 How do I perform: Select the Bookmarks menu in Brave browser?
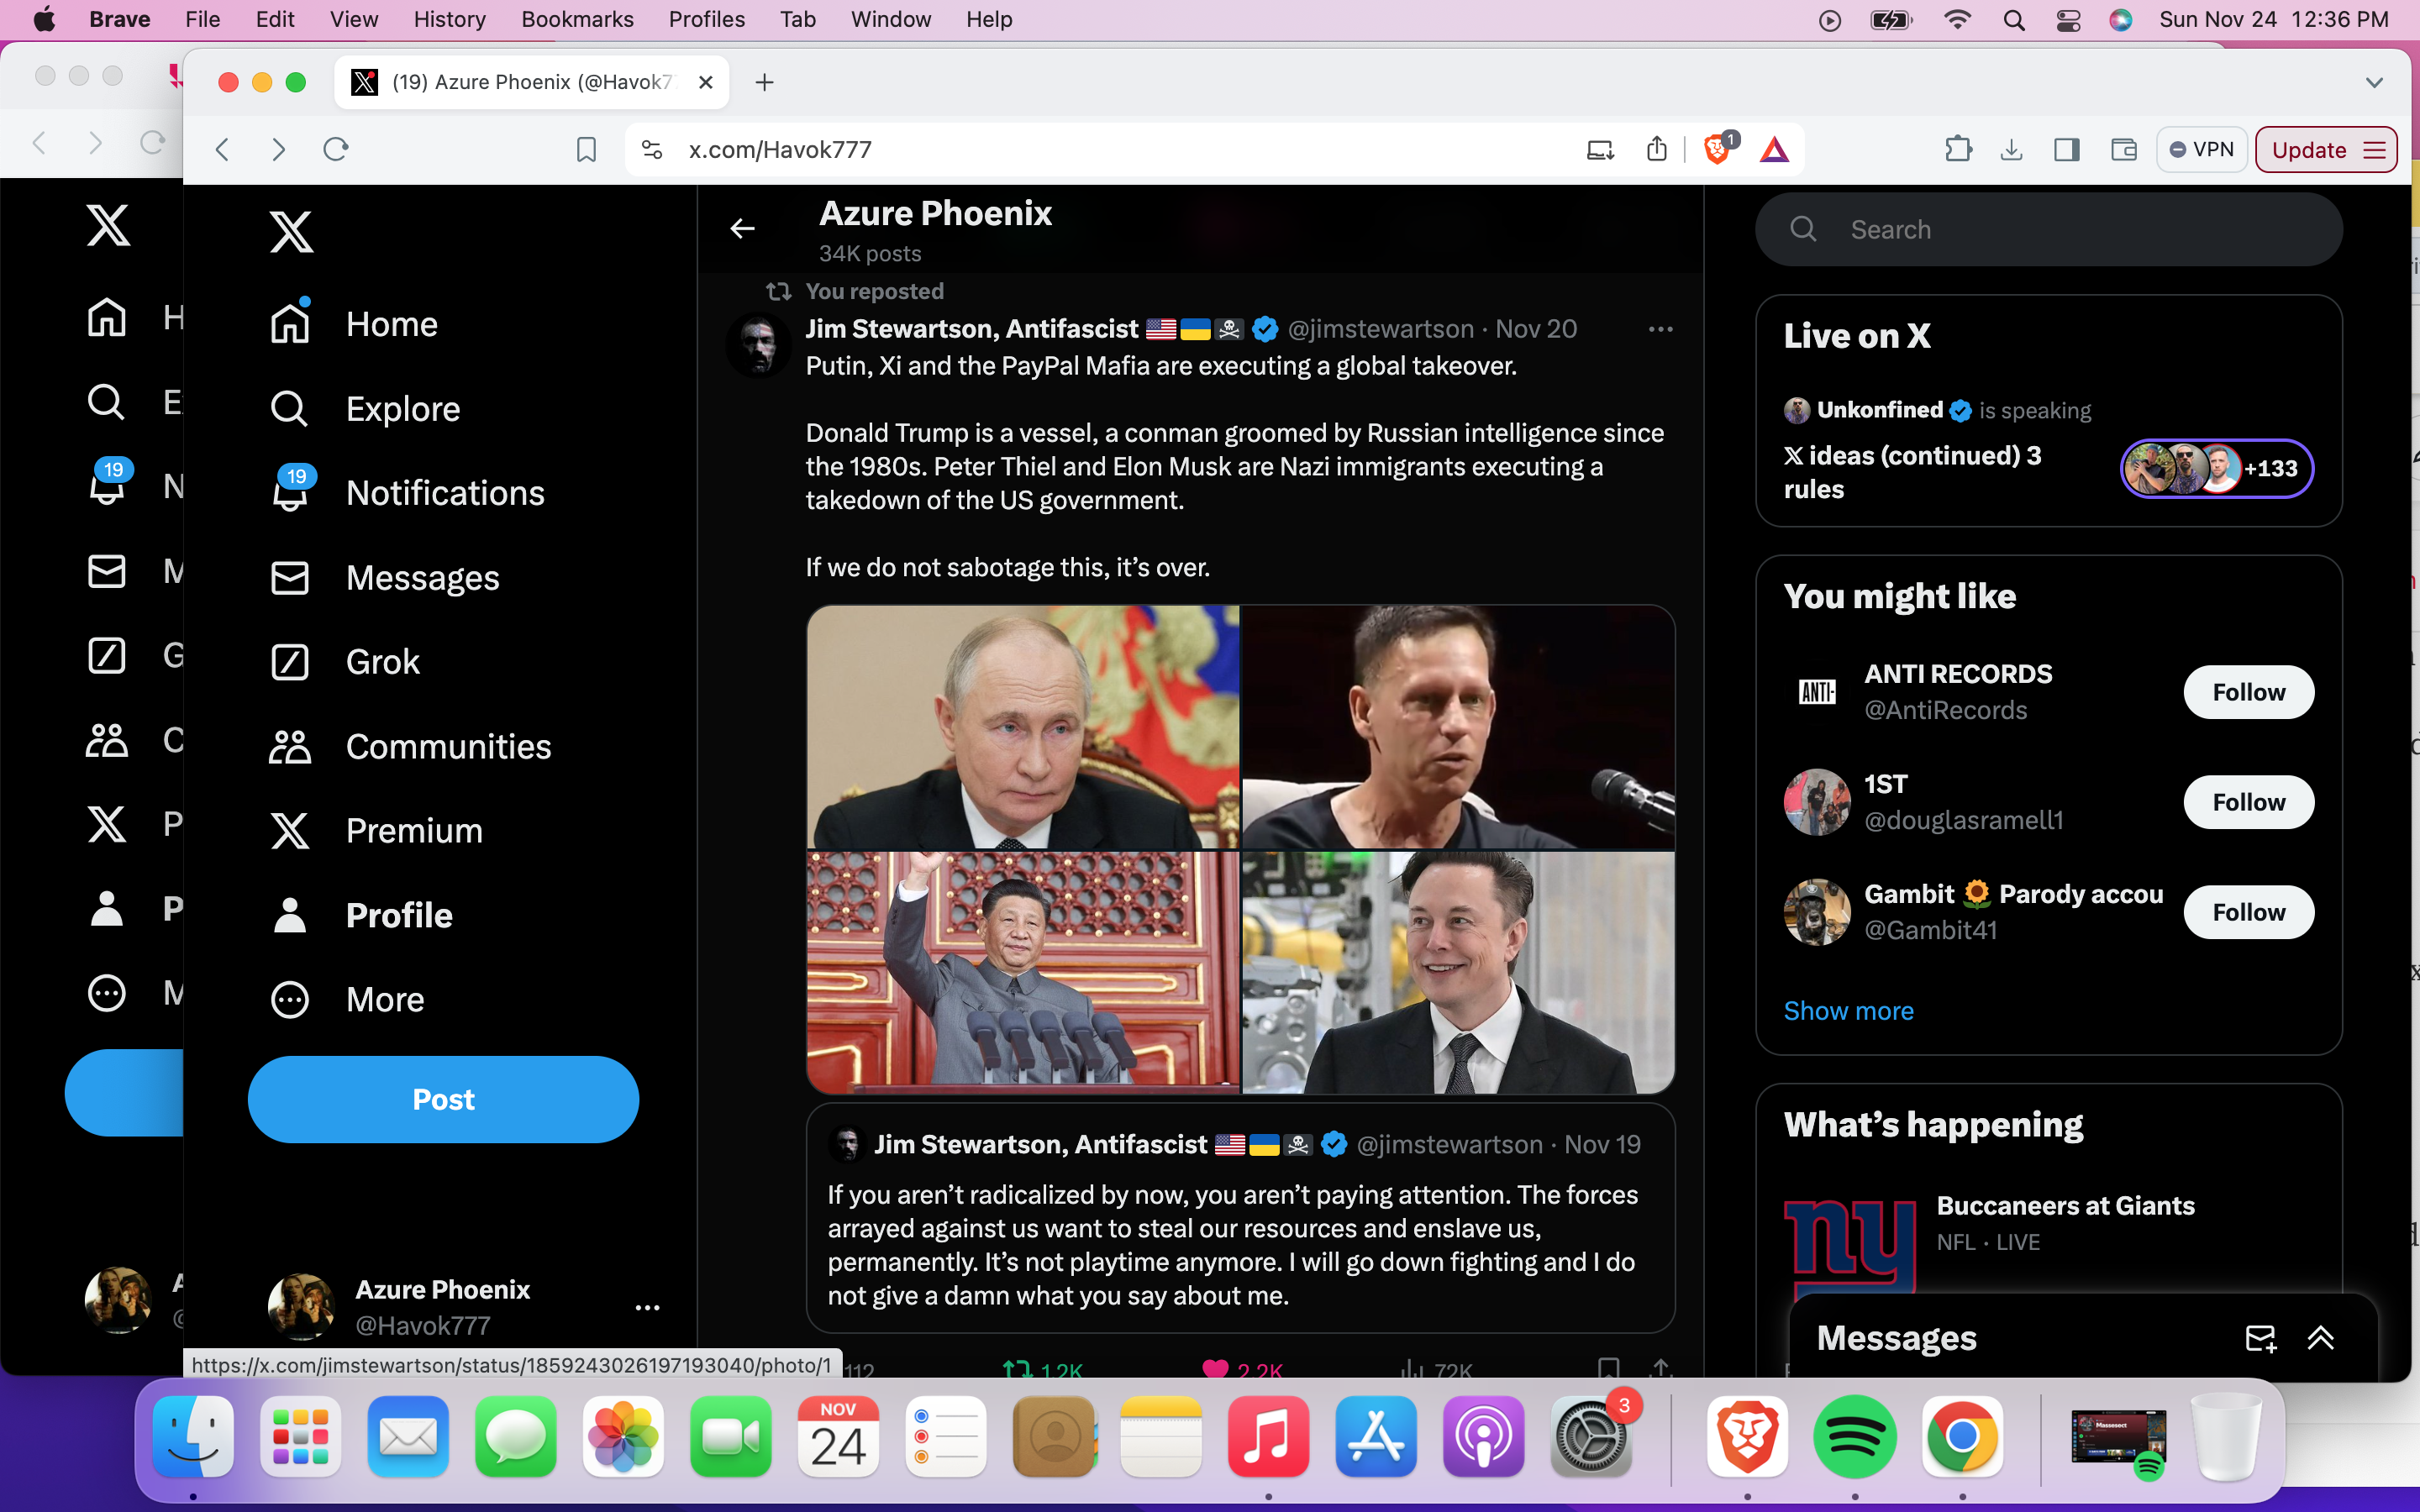click(x=575, y=19)
